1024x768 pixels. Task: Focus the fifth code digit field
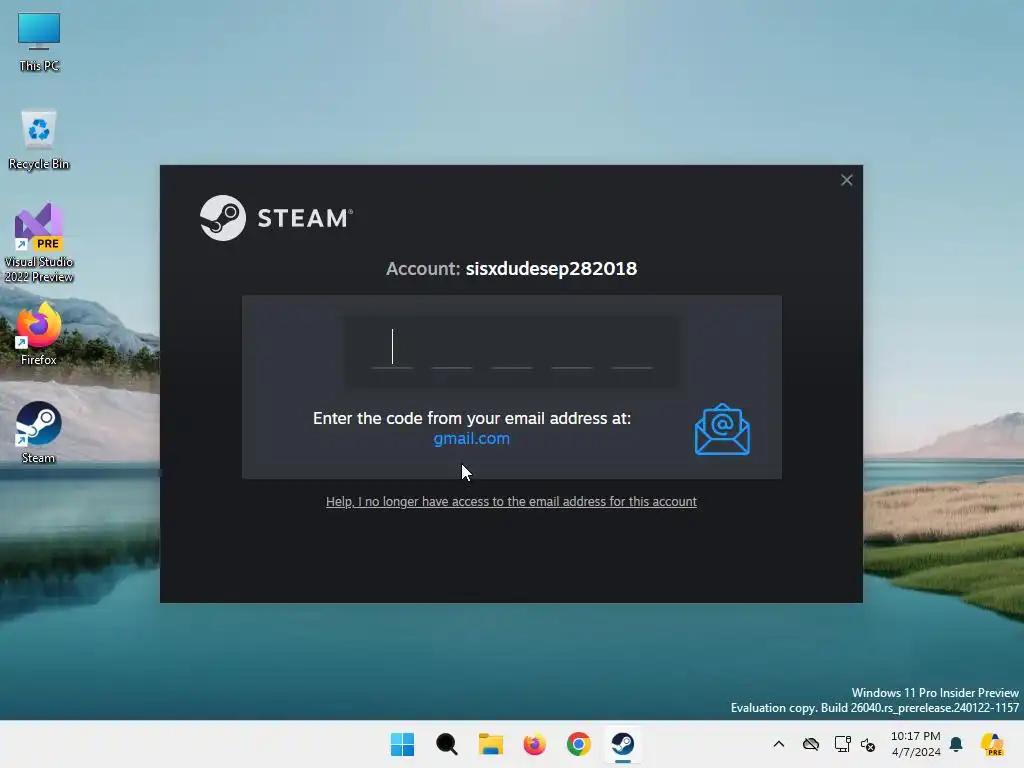tap(632, 349)
